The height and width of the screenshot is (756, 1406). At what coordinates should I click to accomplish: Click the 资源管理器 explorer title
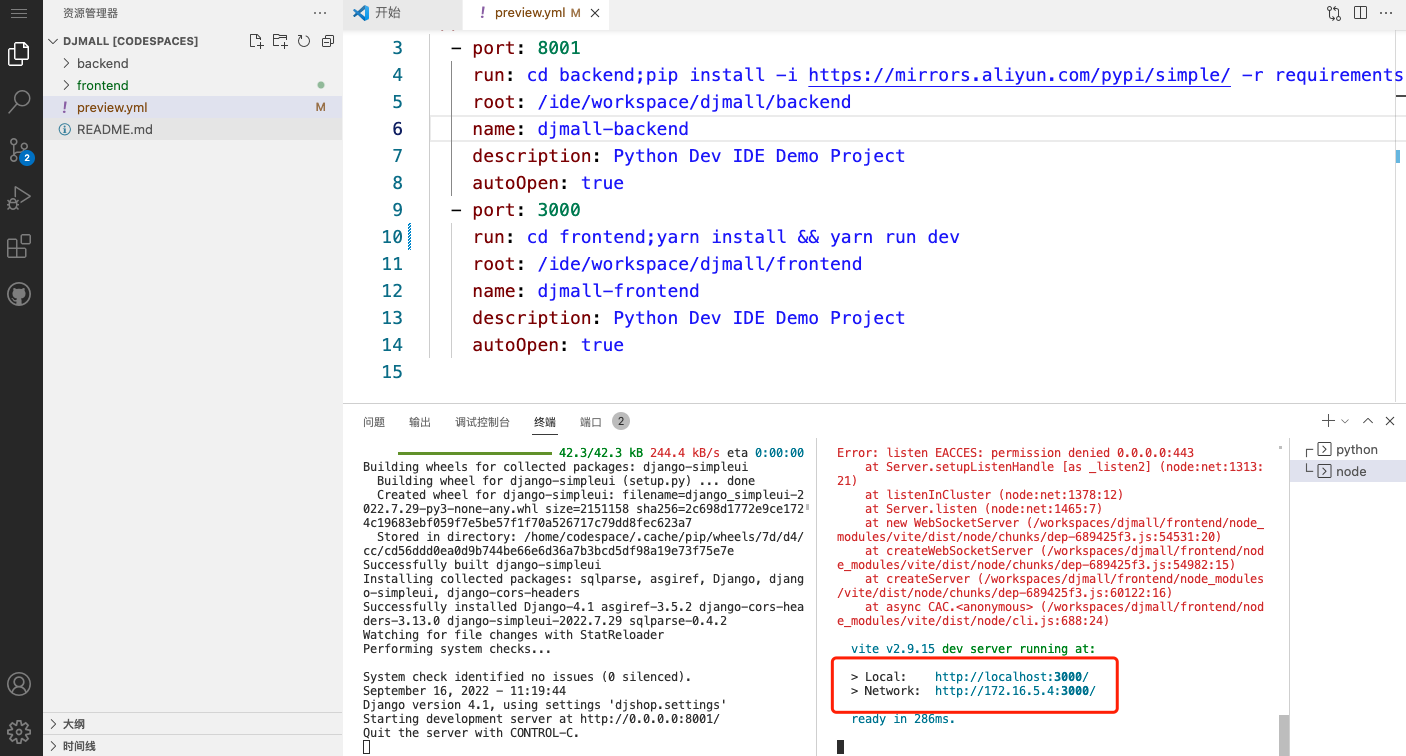[90, 13]
